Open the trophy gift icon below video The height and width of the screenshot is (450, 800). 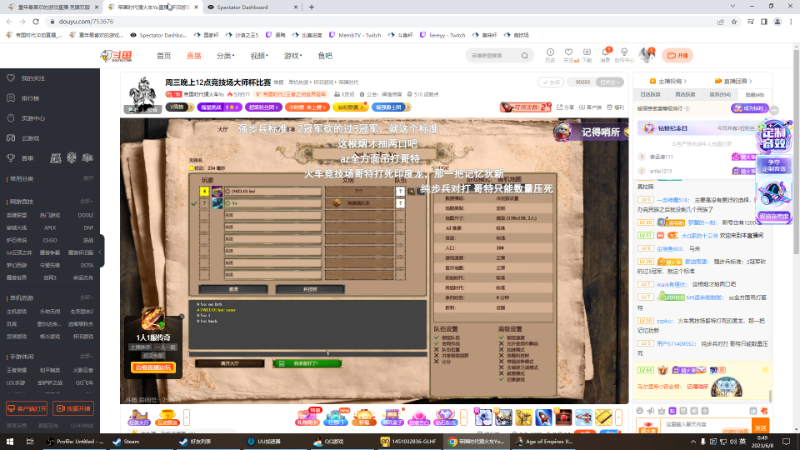click(167, 417)
